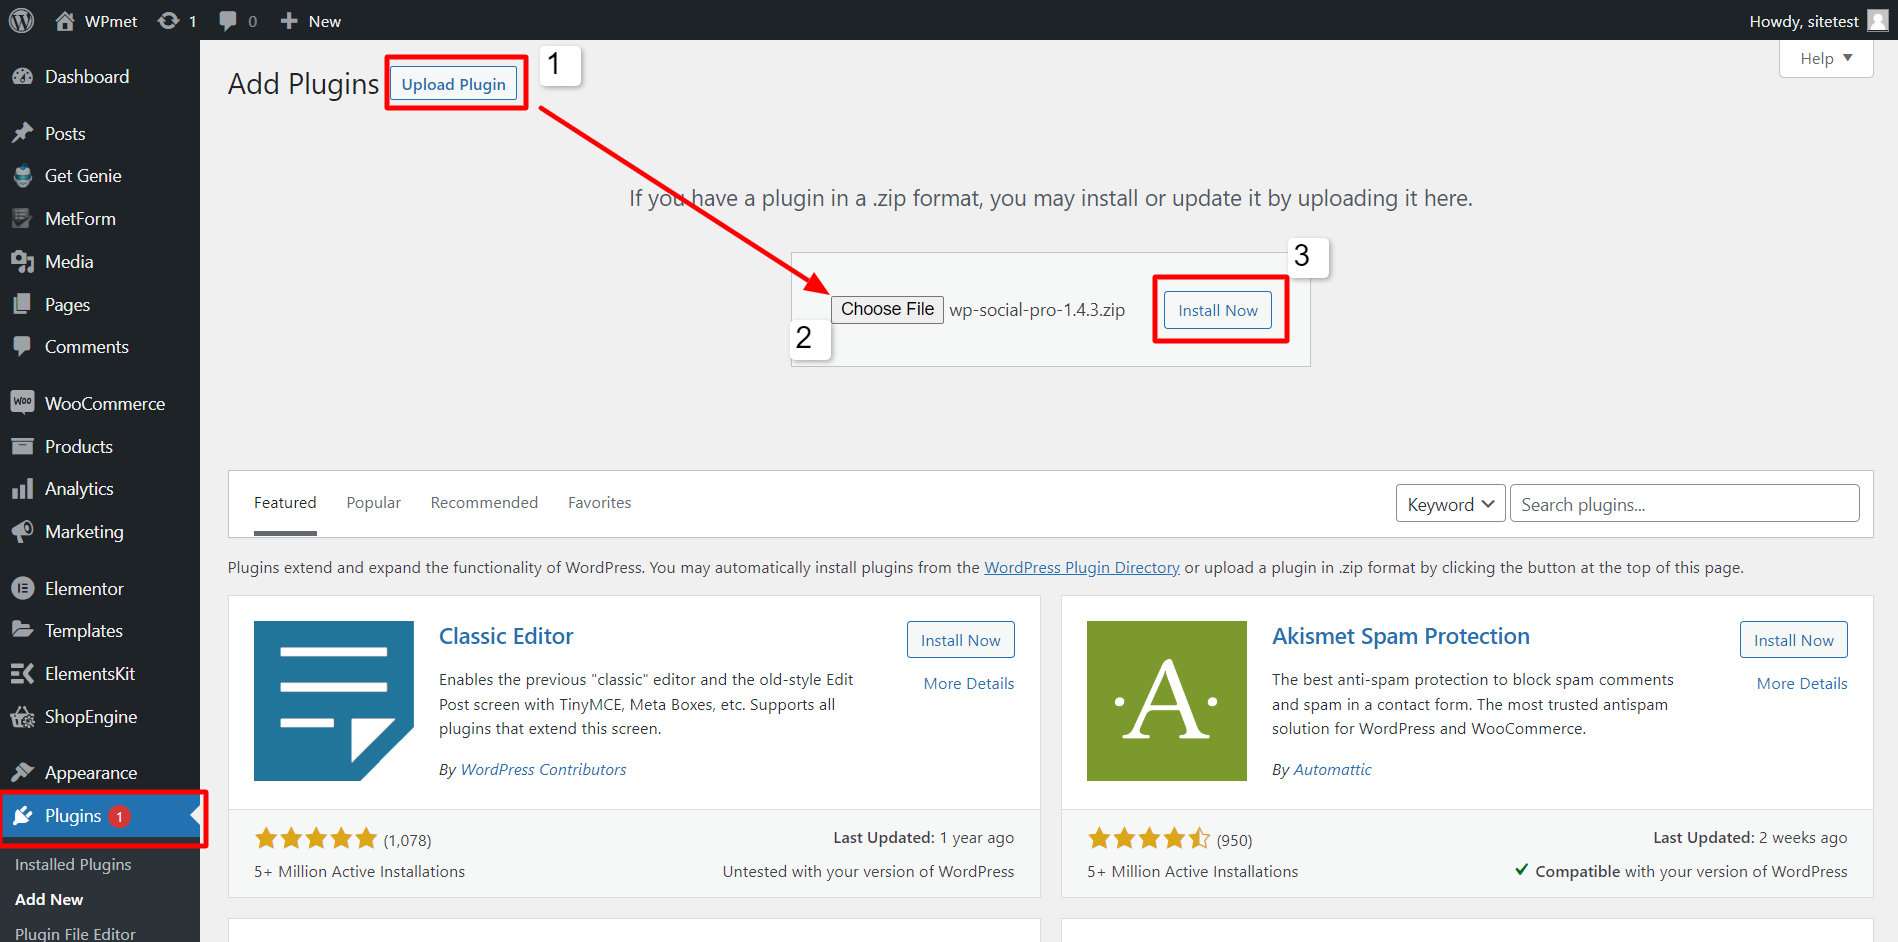Click the Plugins update count badge
Screen dimensions: 1898x942
coord(120,816)
